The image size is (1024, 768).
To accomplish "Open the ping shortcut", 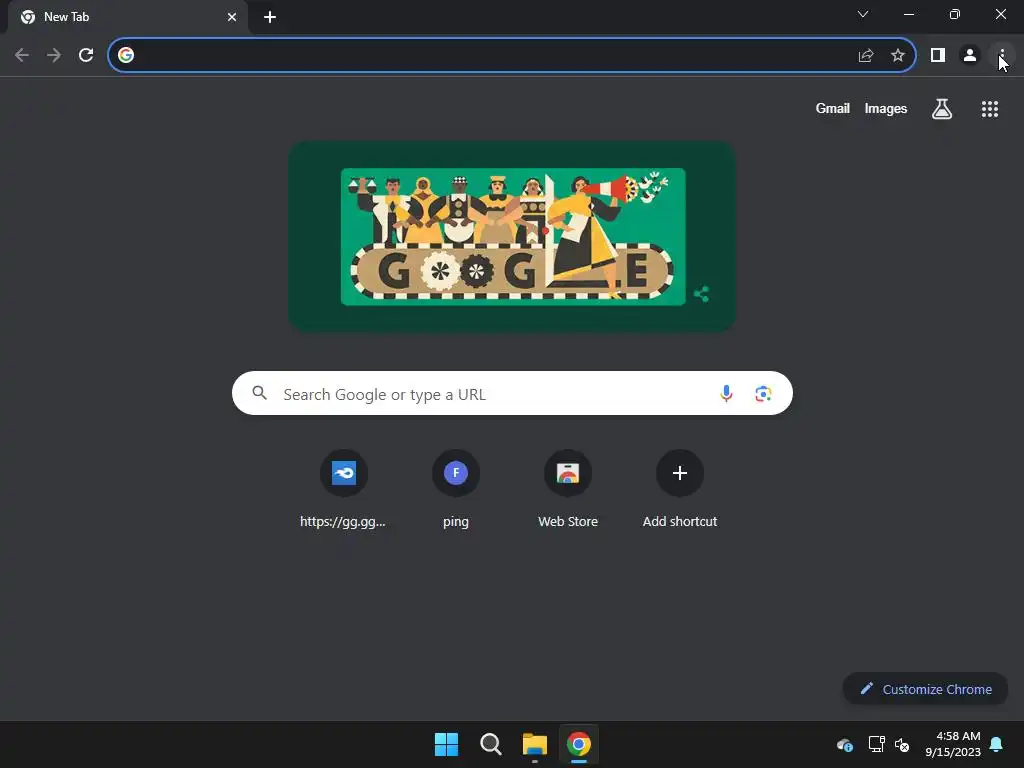I will [456, 488].
